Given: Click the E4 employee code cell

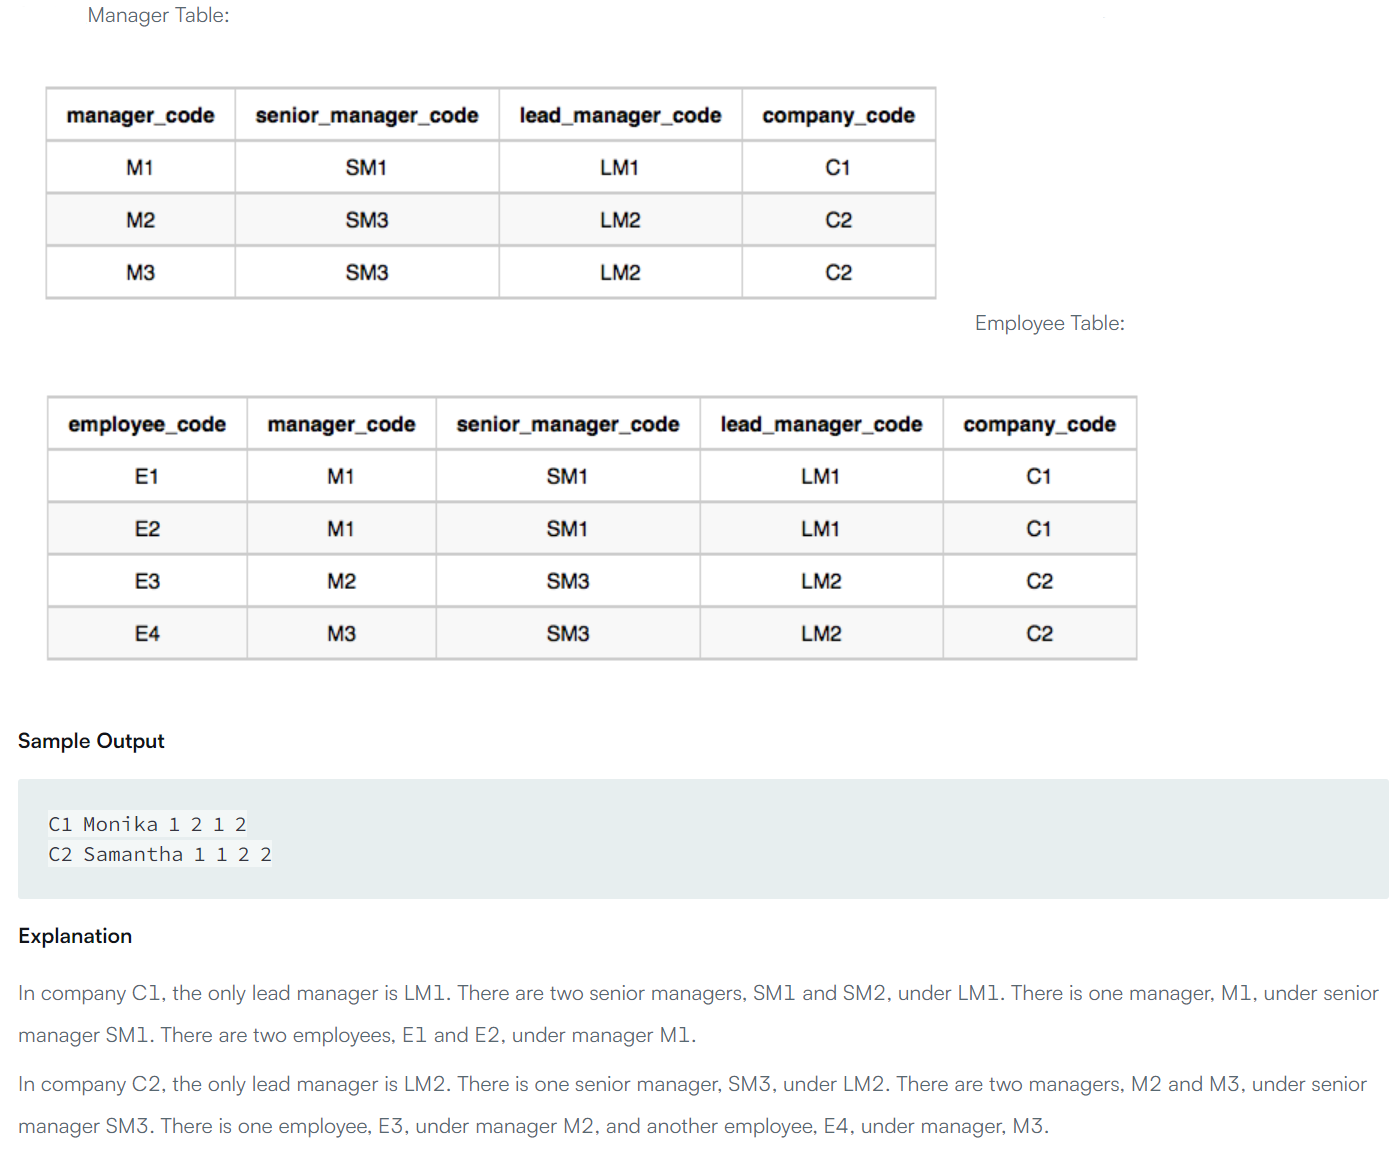Looking at the screenshot, I should 147,633.
